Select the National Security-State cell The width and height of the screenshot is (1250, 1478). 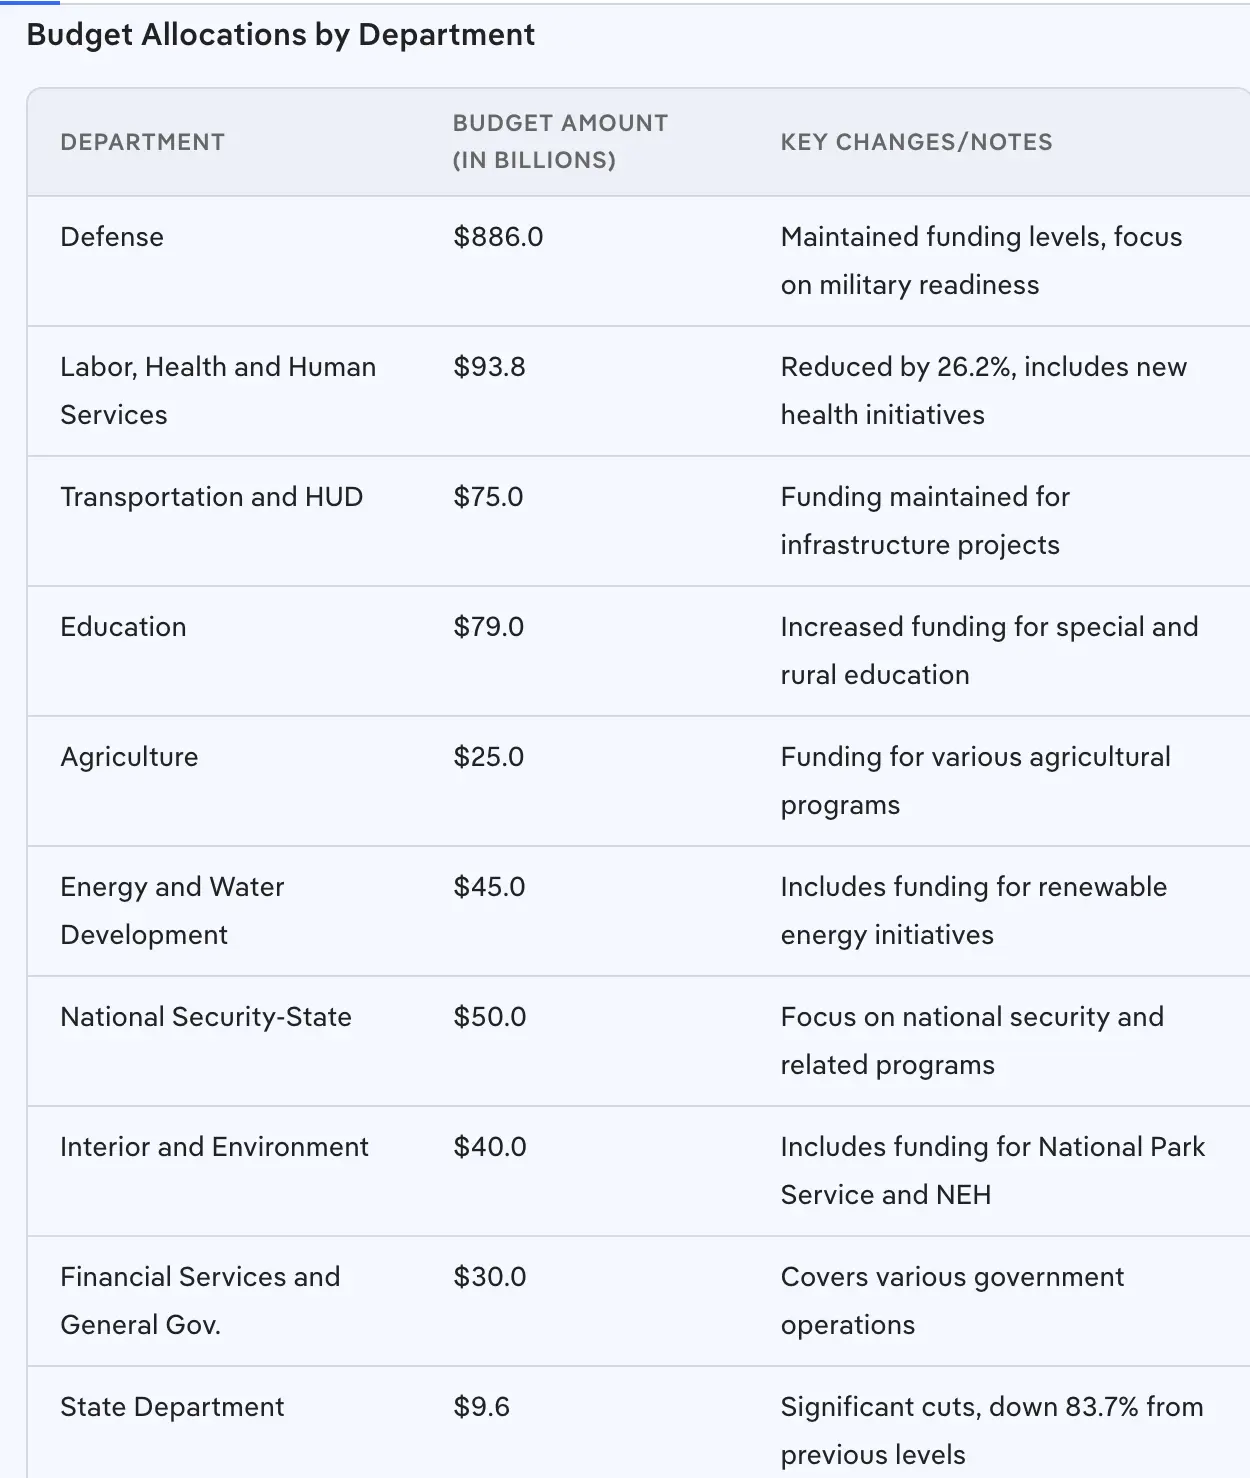click(206, 1017)
